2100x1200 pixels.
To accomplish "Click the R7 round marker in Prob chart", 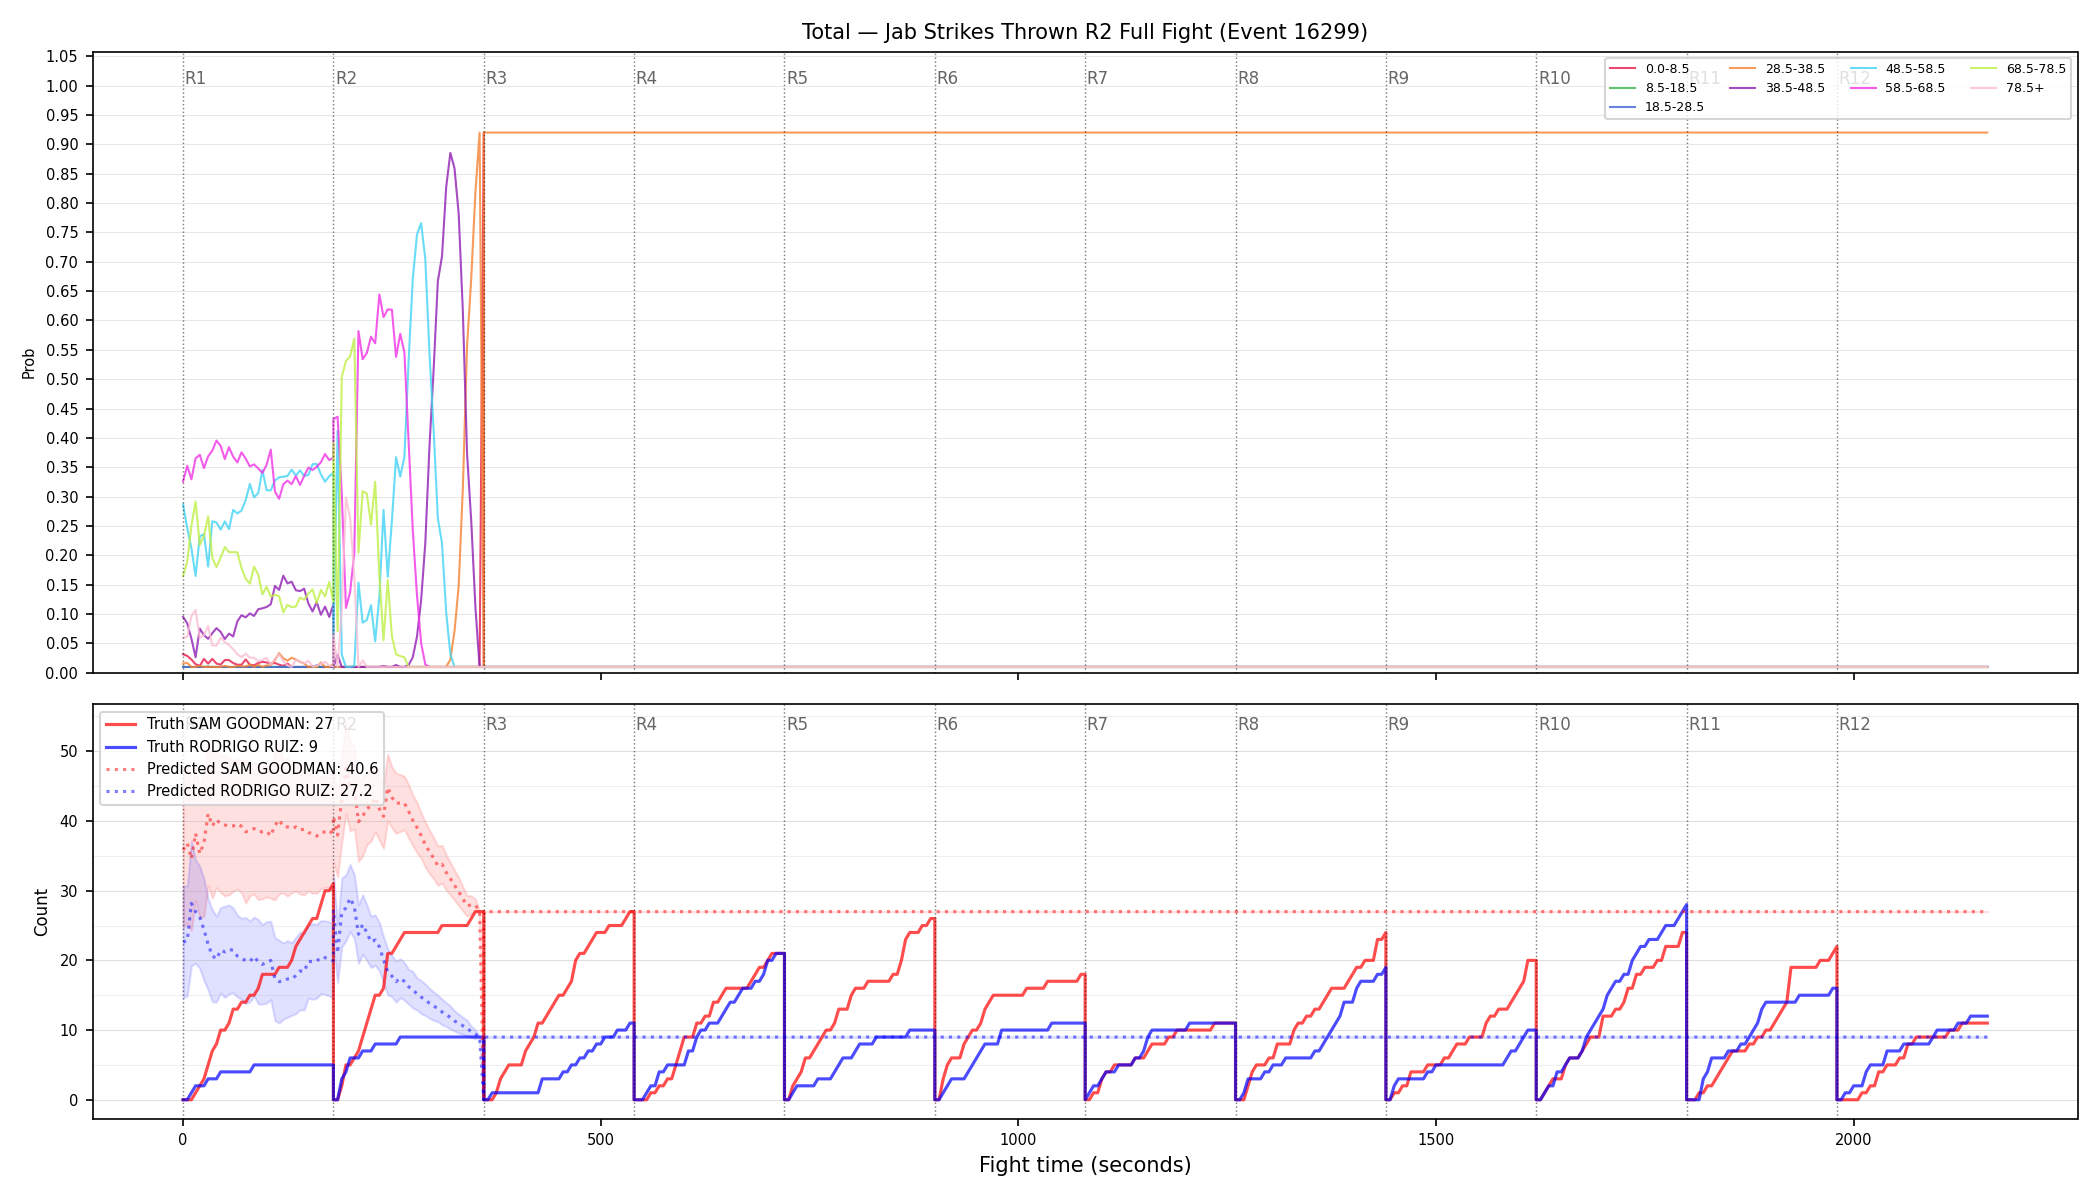I will (1097, 78).
